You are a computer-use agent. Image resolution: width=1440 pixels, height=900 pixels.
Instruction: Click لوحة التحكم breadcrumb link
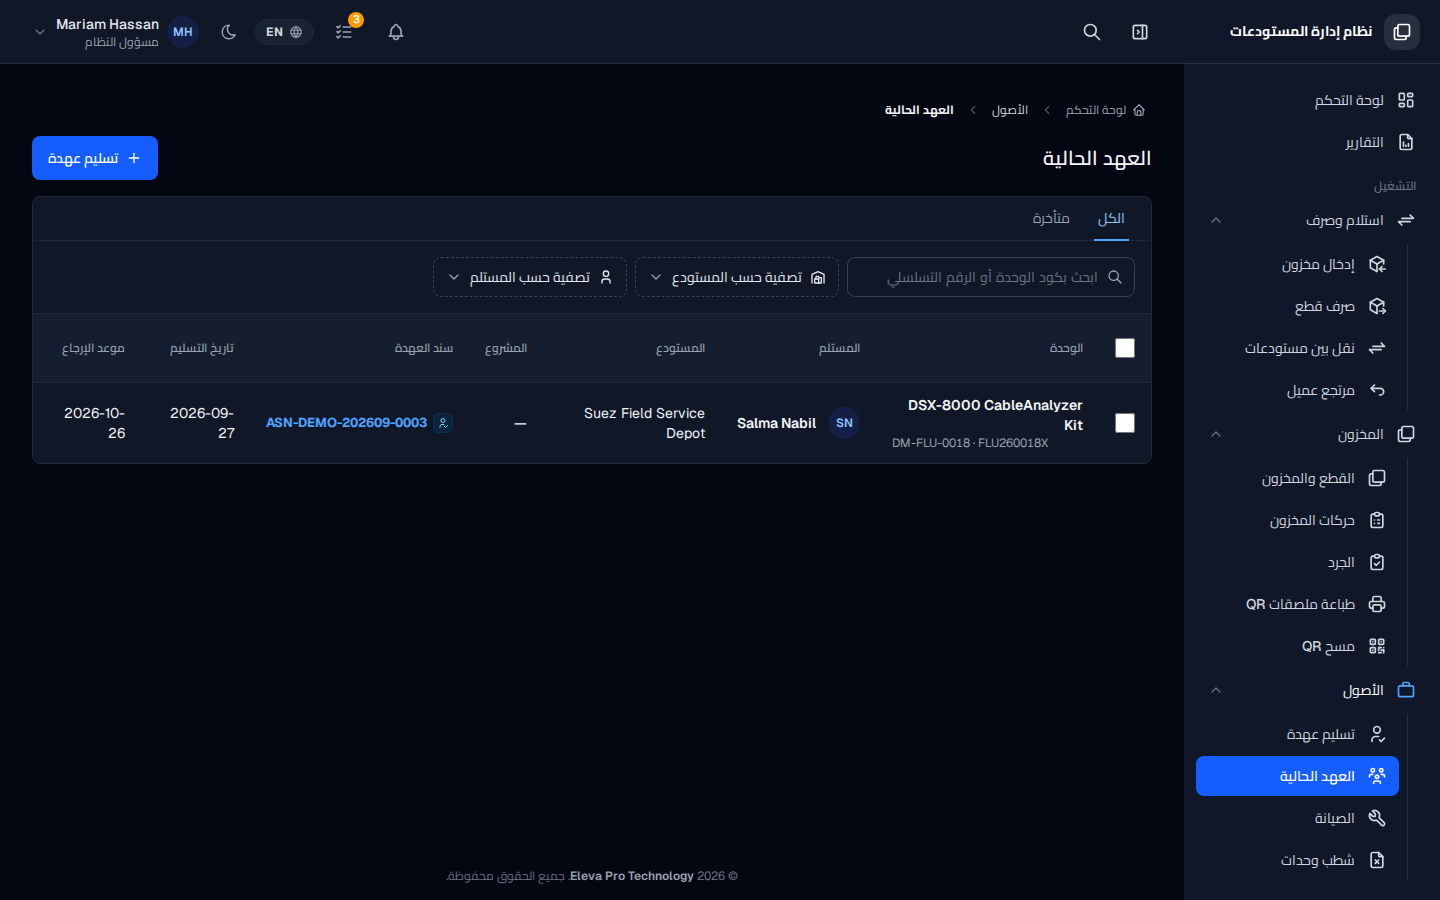coord(1105,110)
